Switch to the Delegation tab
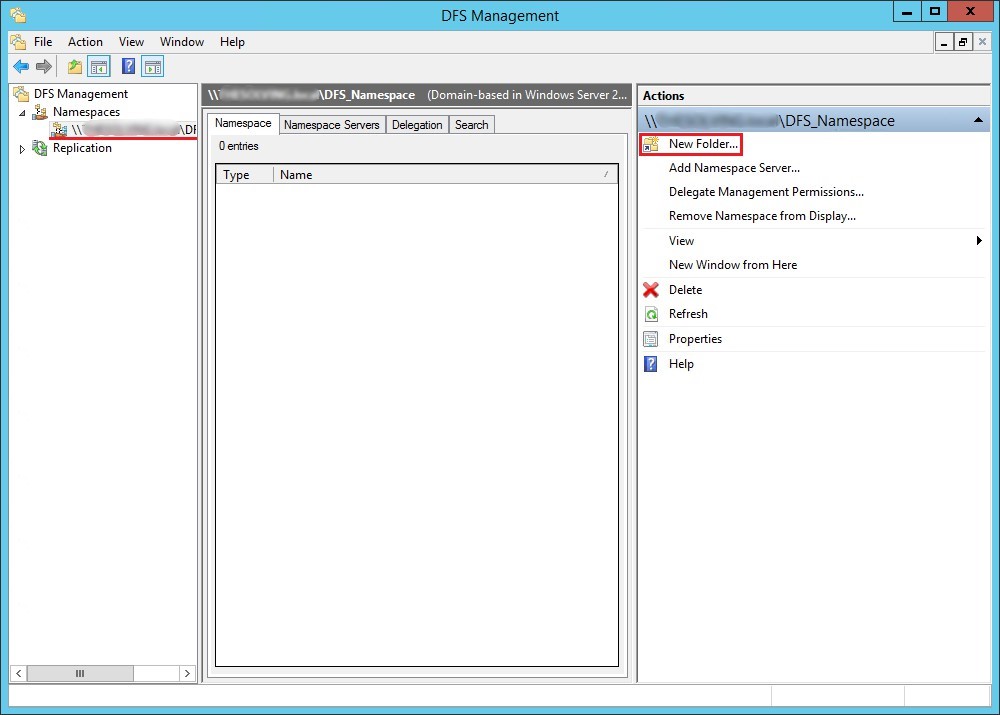This screenshot has height=715, width=1000. tap(417, 125)
